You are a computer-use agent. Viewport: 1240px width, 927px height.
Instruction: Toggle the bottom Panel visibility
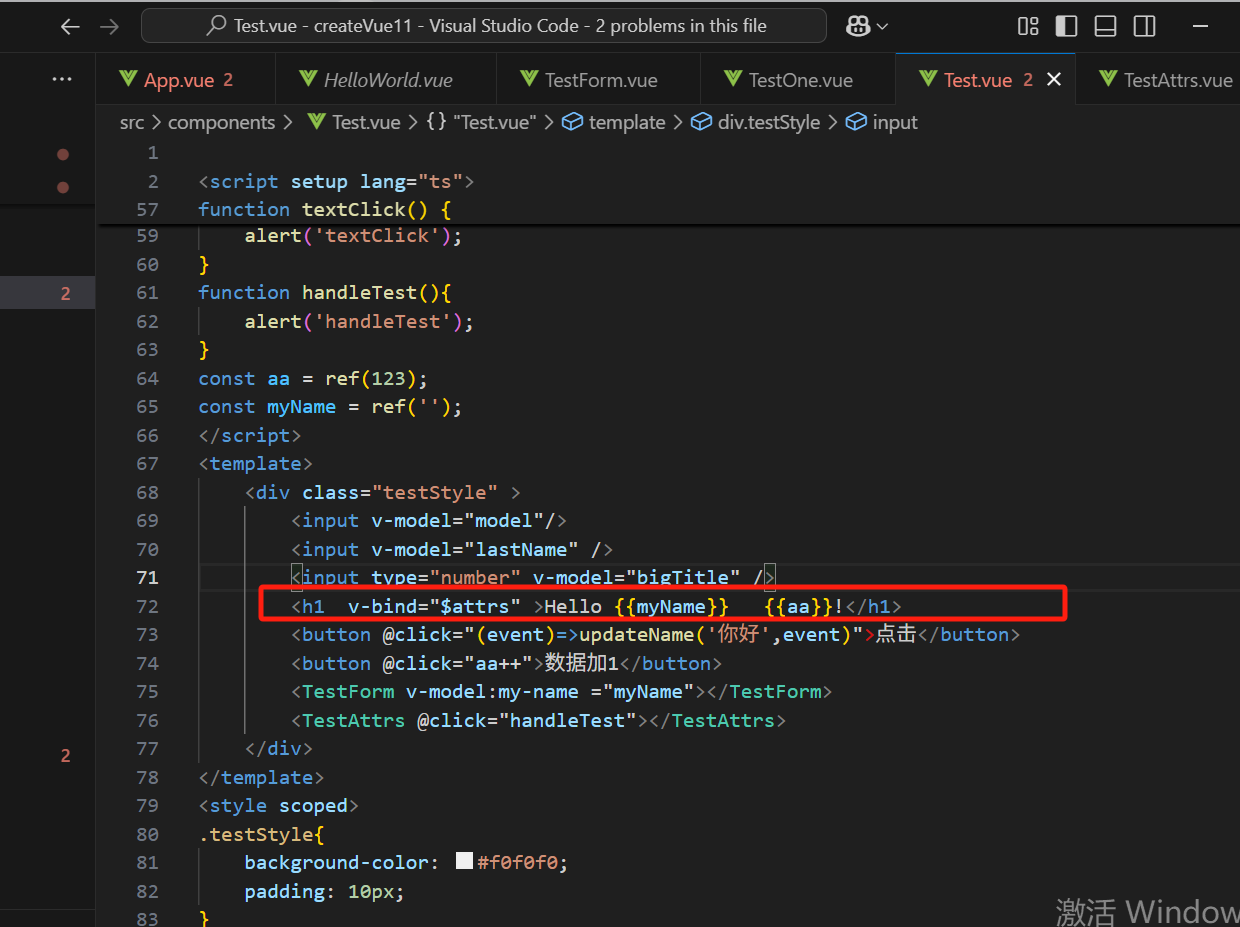(x=1105, y=26)
